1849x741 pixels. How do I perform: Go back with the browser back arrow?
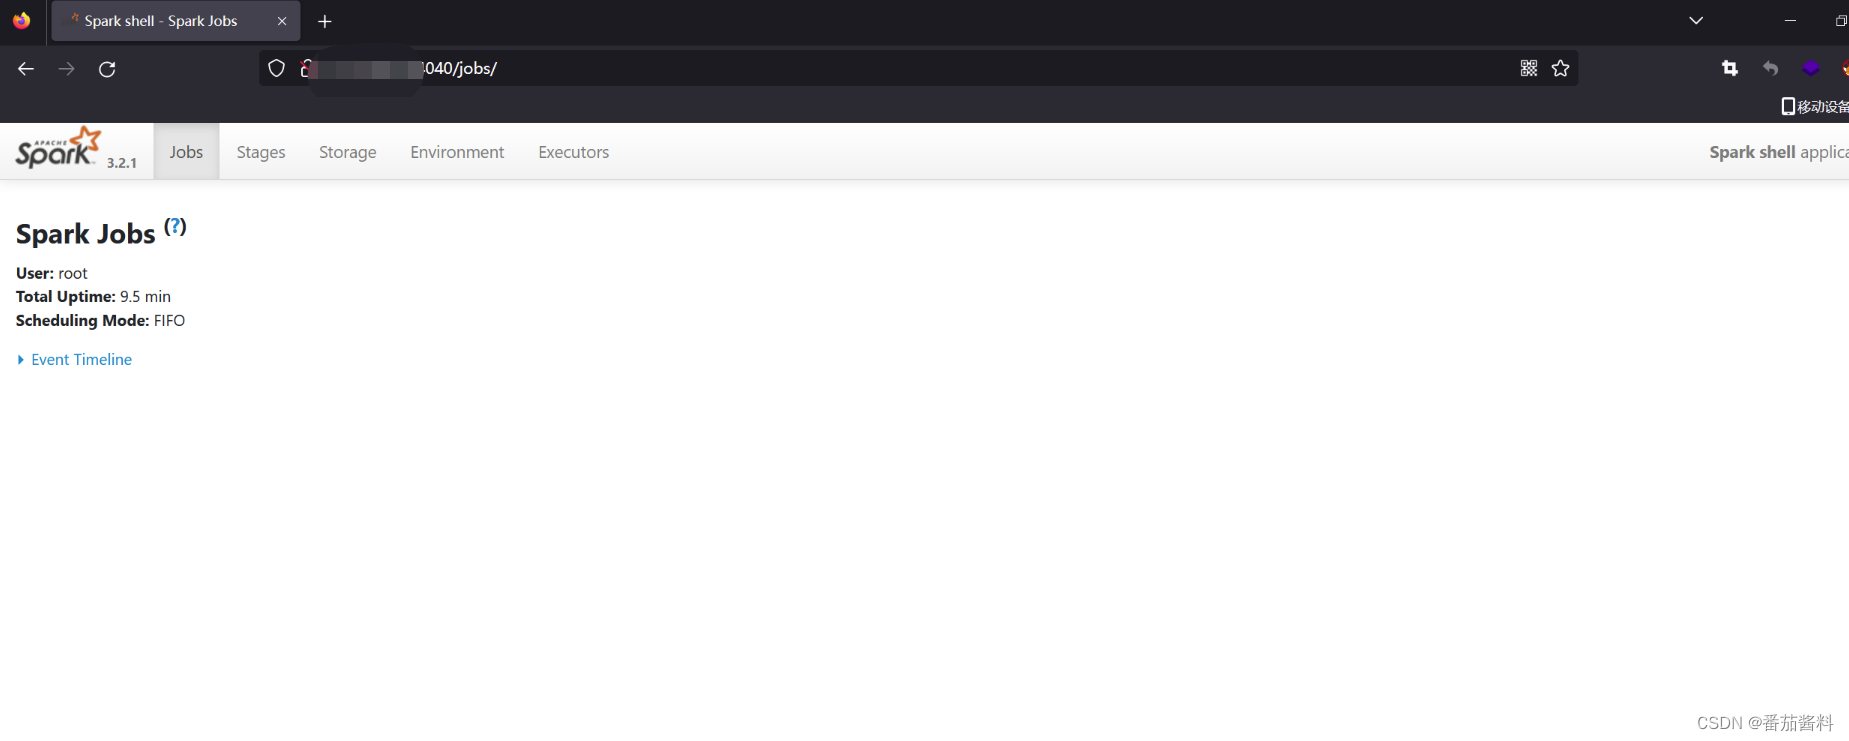point(26,69)
